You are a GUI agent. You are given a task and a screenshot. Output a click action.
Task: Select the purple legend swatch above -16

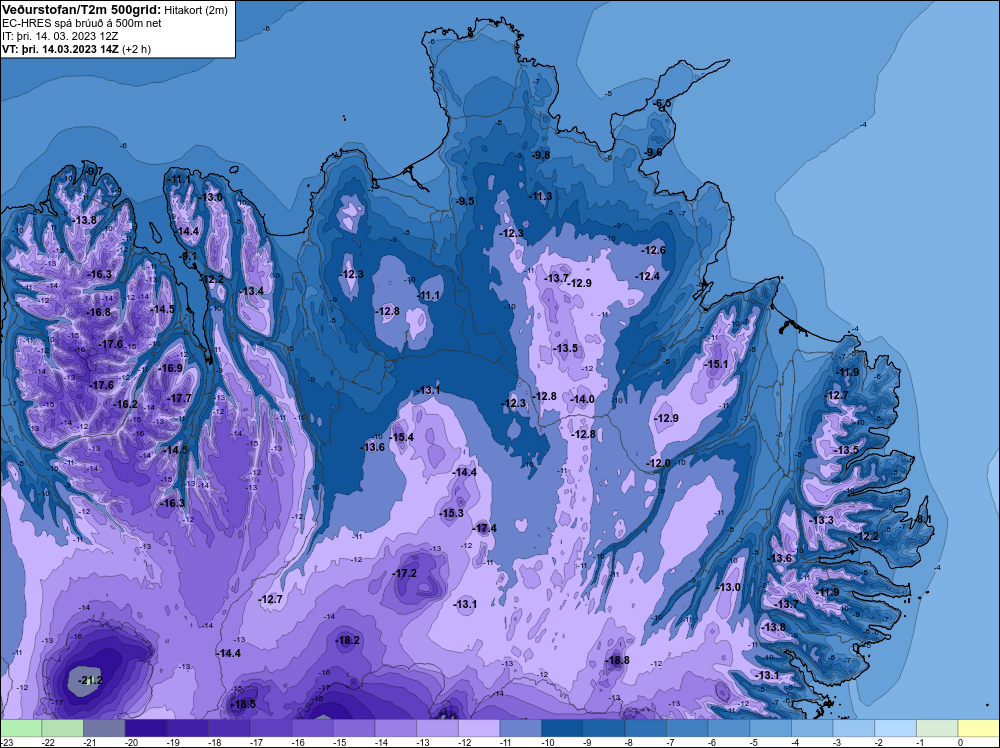(312, 728)
